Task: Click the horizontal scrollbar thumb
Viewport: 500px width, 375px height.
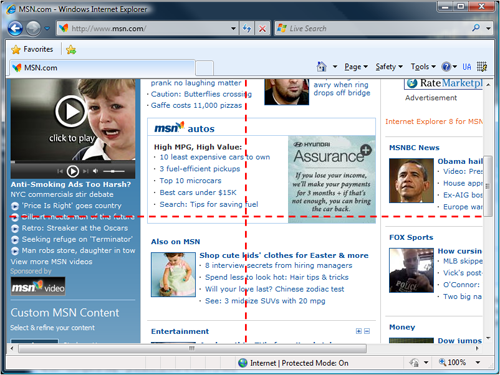Action: tap(193, 348)
